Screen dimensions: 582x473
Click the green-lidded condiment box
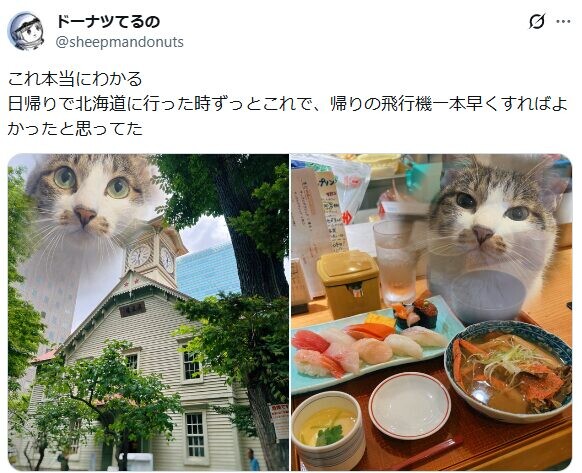(350, 284)
